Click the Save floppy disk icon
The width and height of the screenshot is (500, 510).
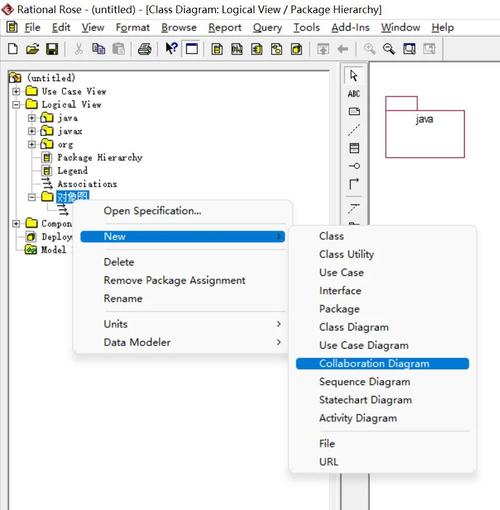52,49
